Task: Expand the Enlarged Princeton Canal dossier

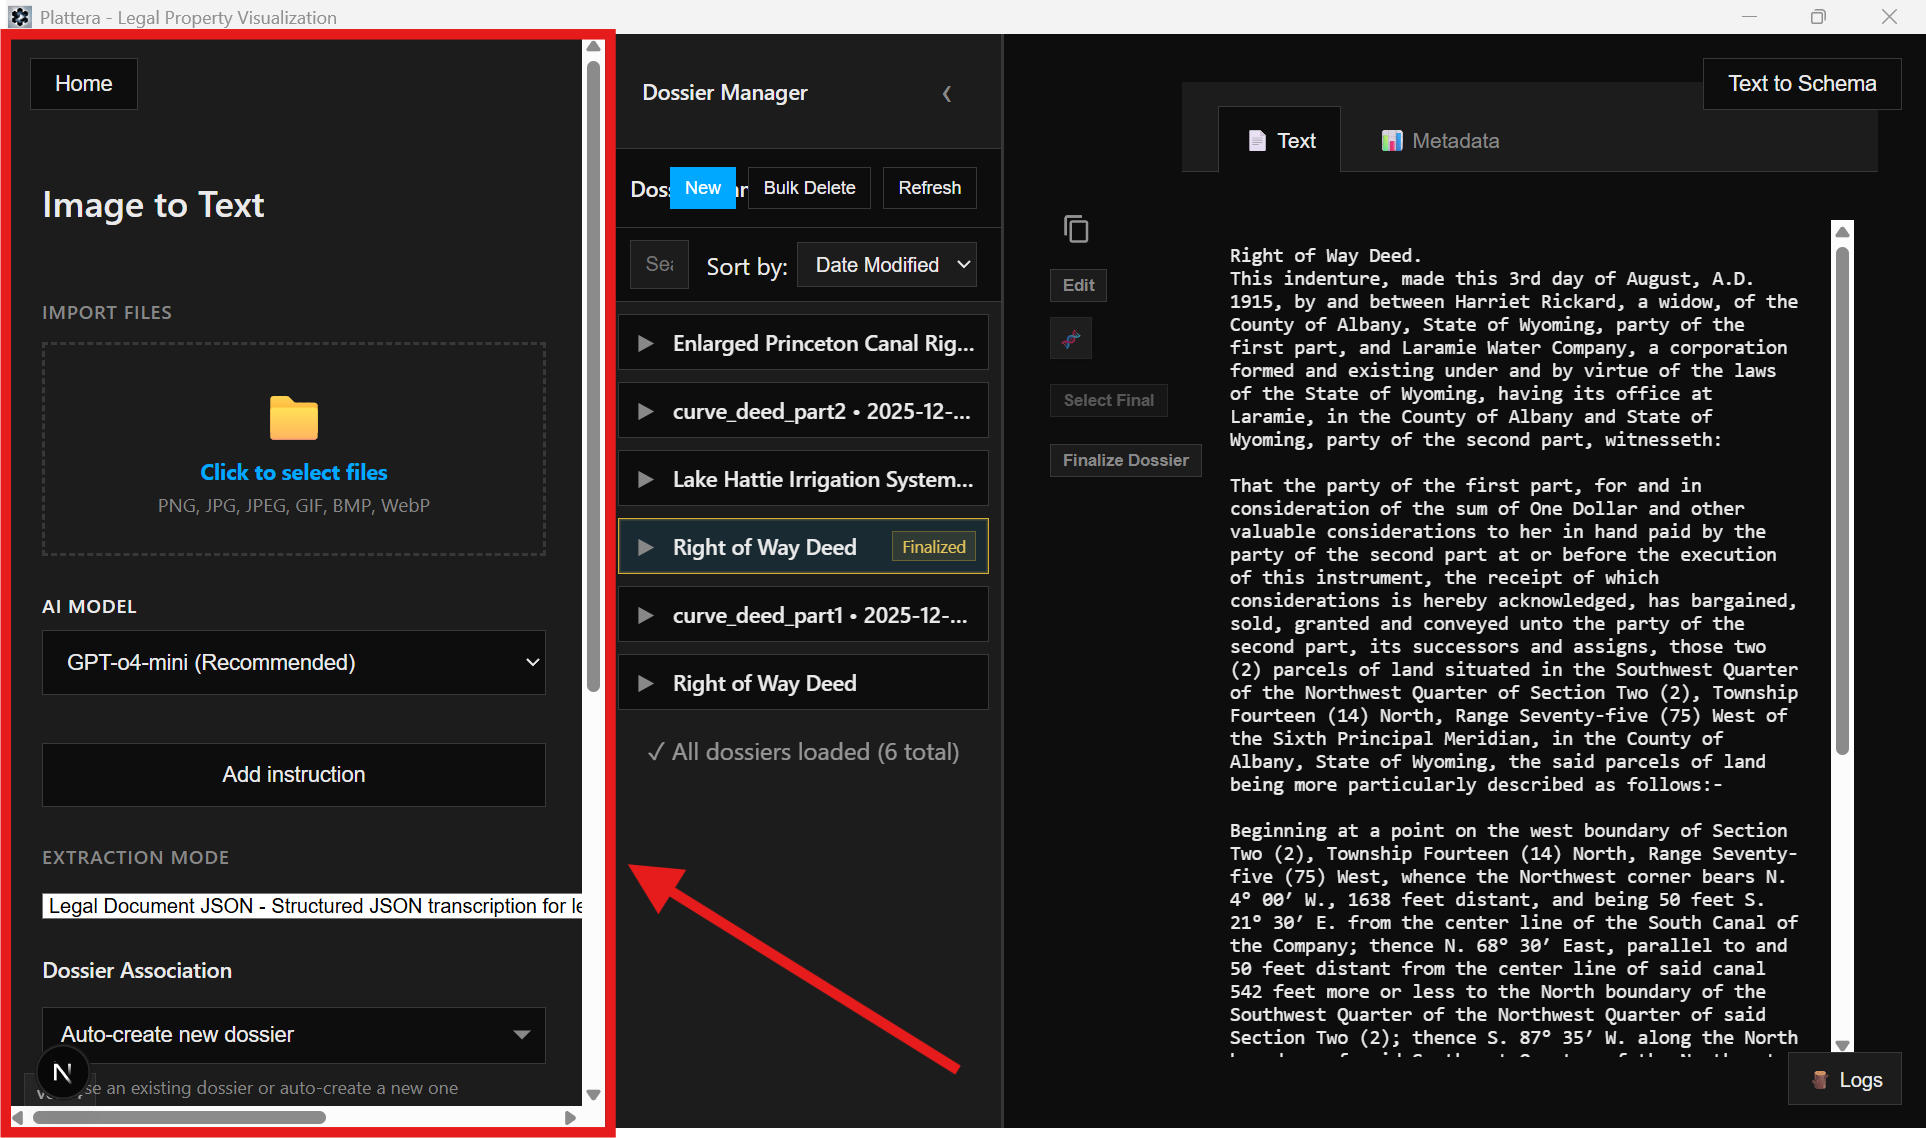Action: (x=646, y=342)
